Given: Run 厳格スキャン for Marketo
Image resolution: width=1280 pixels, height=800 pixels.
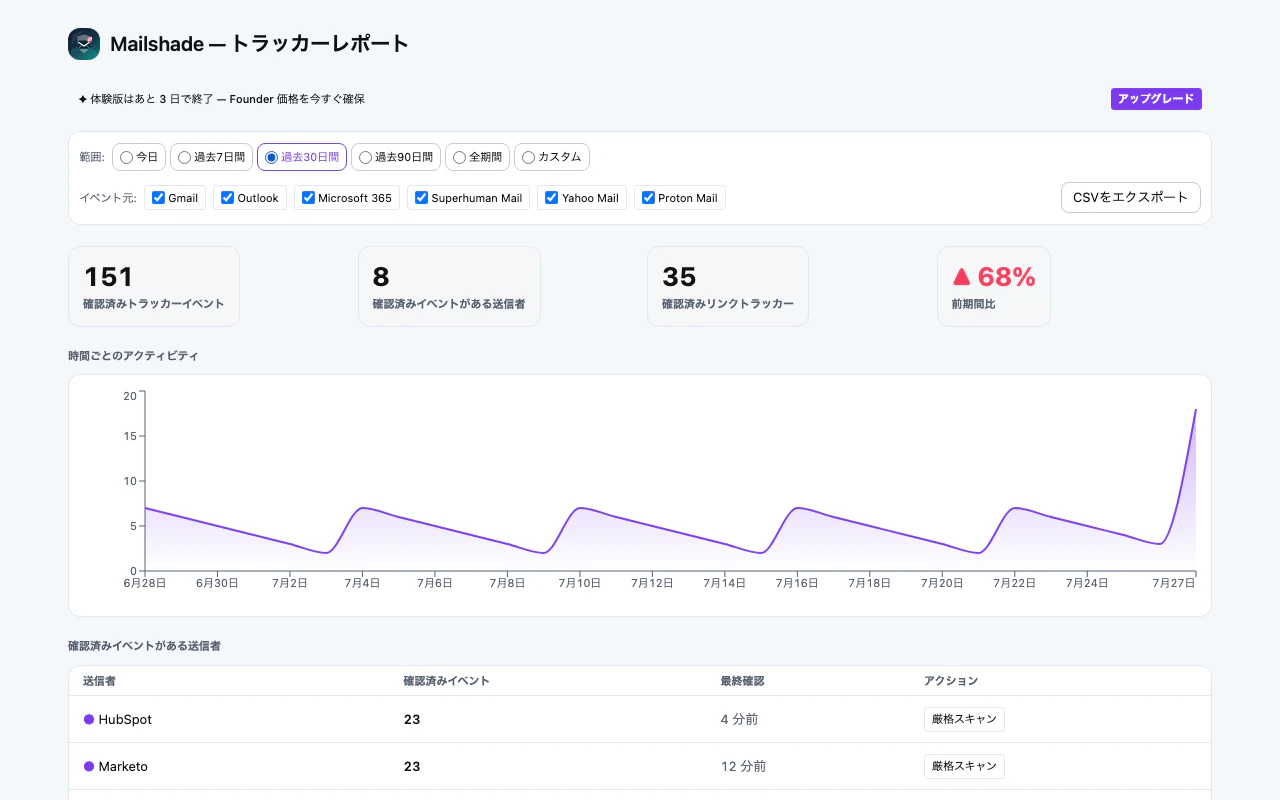Looking at the screenshot, I should 964,766.
